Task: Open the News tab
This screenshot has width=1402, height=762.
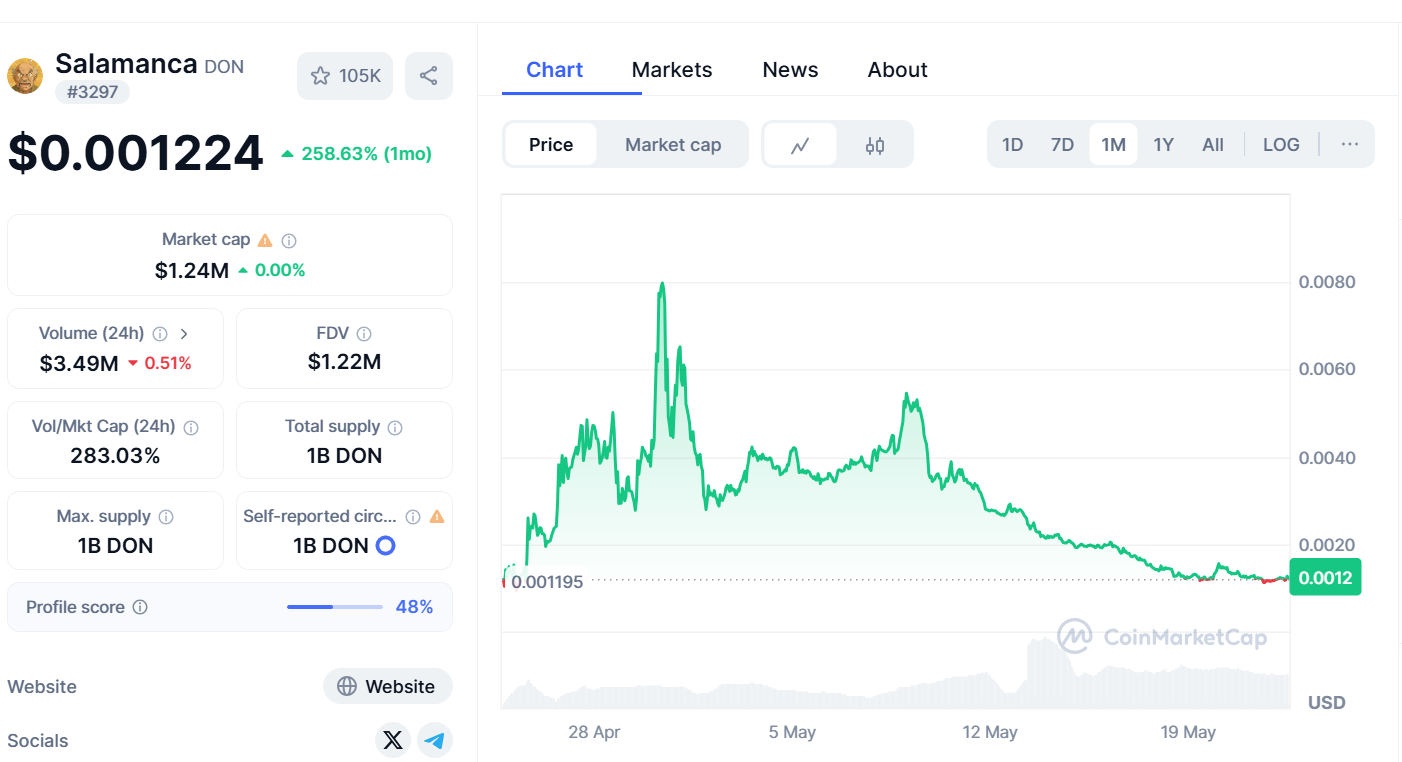Action: click(790, 70)
